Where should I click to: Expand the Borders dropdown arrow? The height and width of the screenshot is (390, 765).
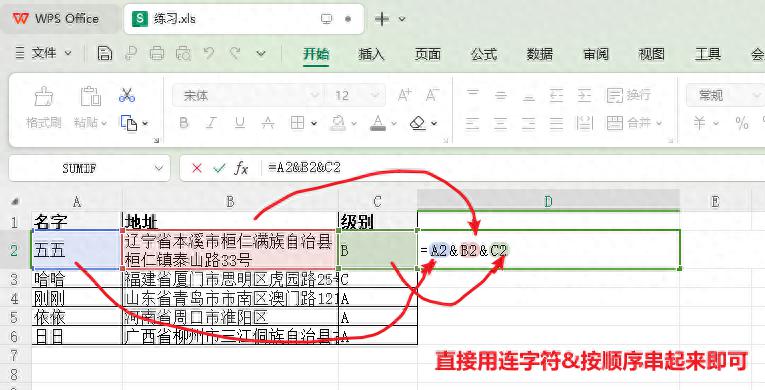[314, 123]
